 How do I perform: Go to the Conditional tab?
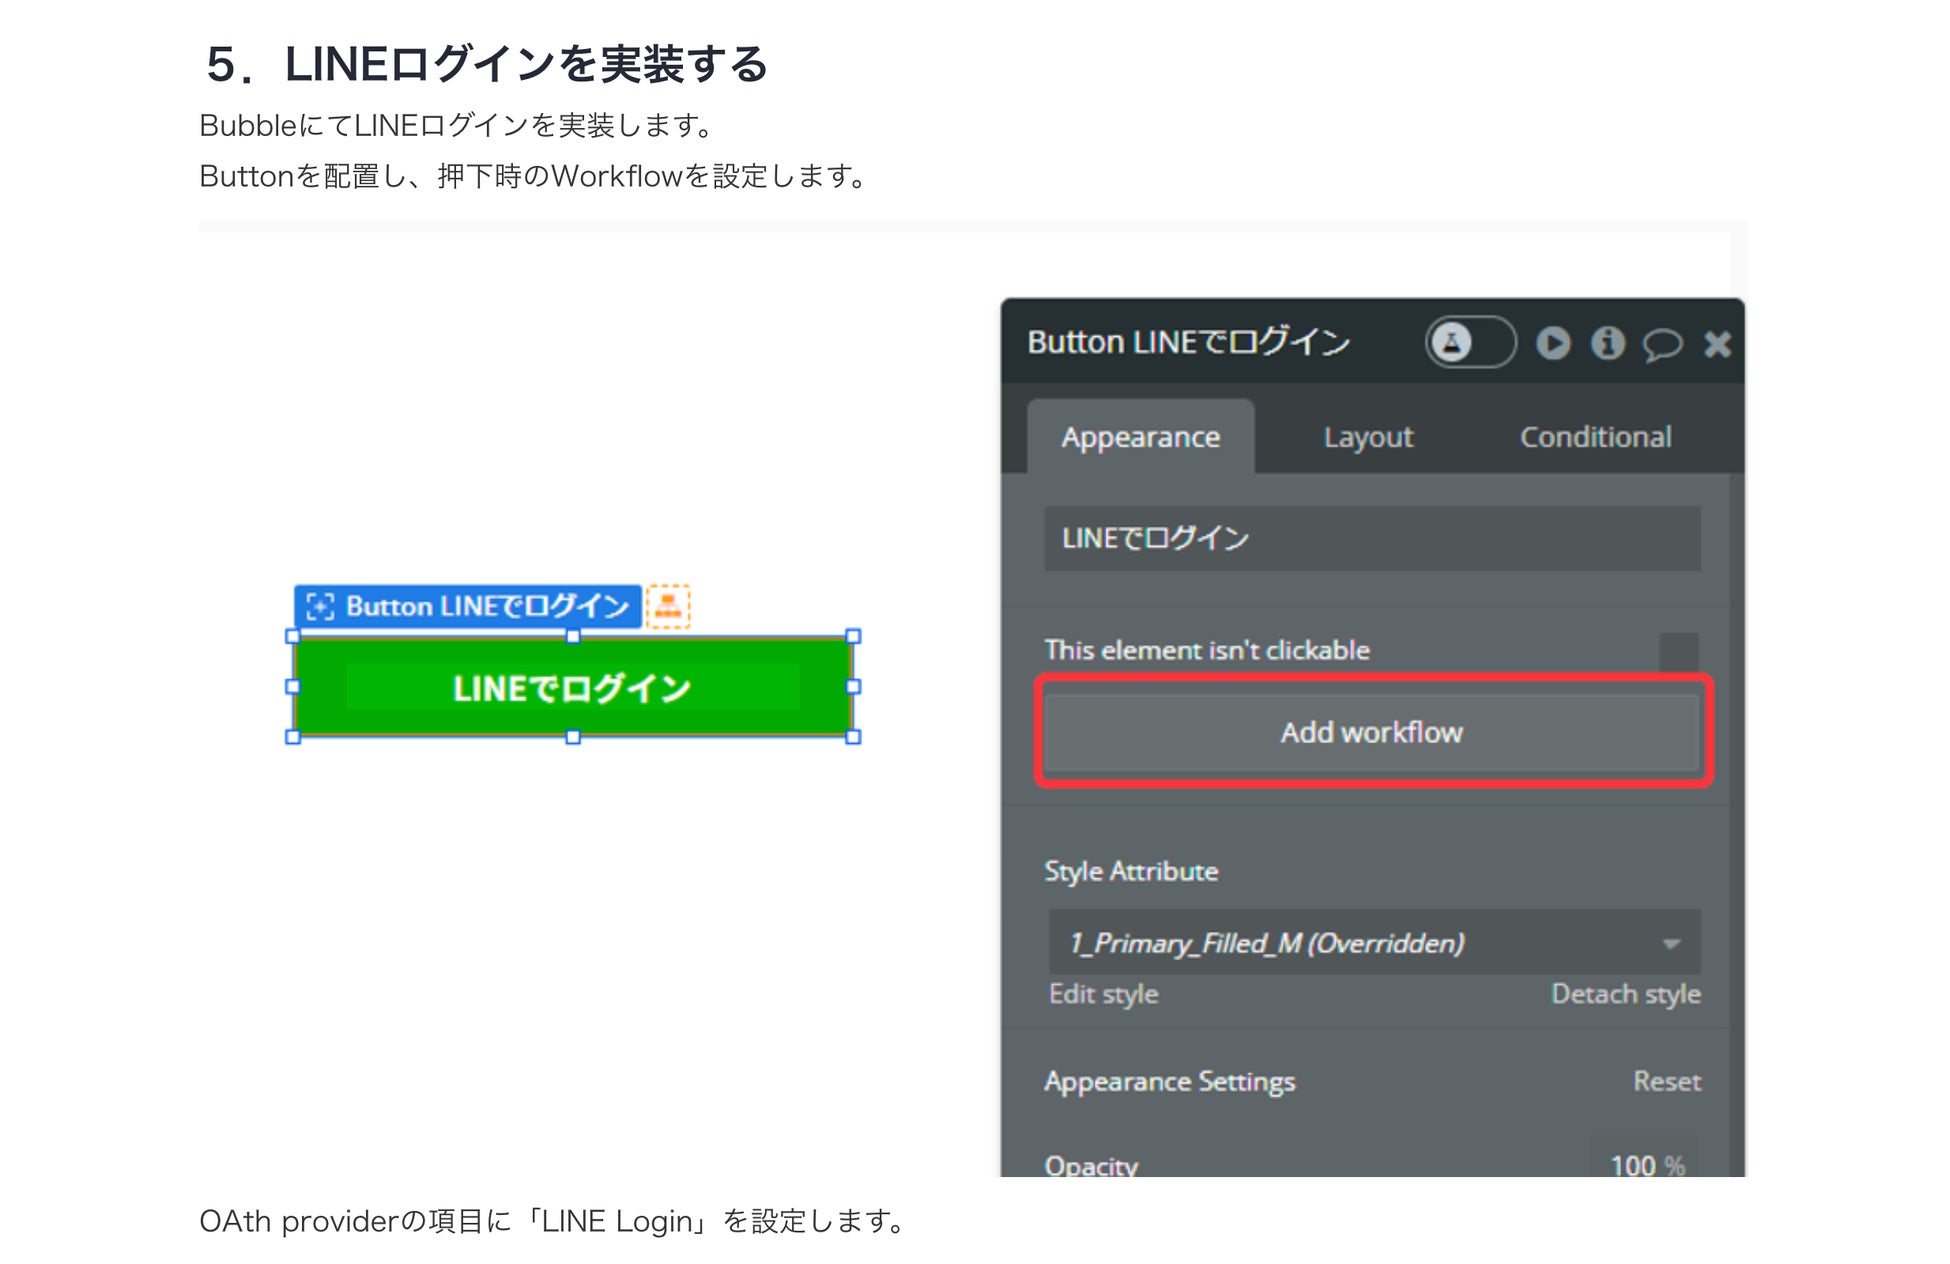[x=1595, y=437]
